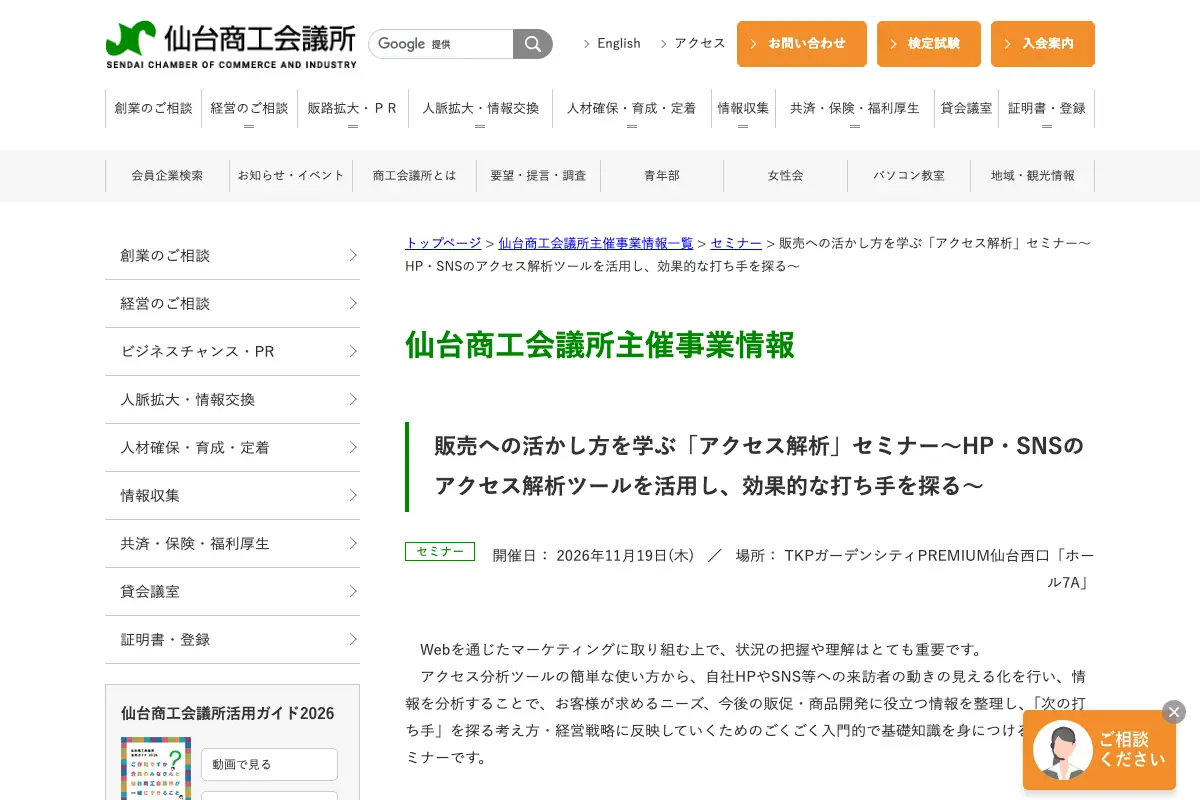Open sidebar 共済・保険・福利厚生 item
1200x800 pixels.
(232, 543)
